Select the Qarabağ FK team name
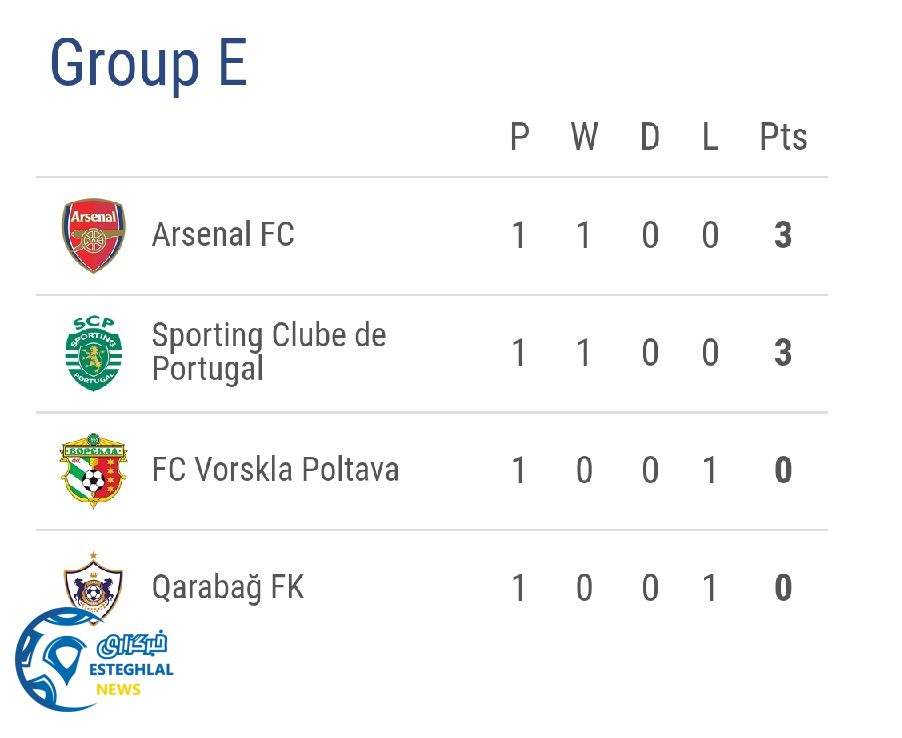This screenshot has height=738, width=902. coord(227,587)
